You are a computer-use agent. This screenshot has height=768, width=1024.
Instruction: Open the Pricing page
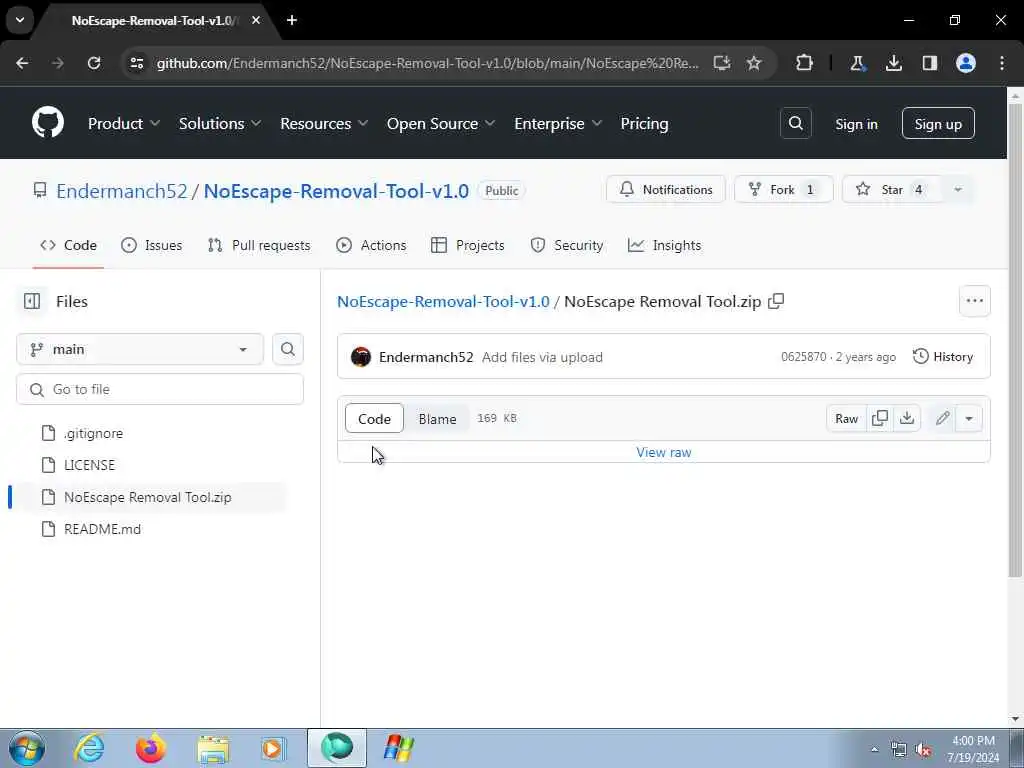[x=644, y=123]
